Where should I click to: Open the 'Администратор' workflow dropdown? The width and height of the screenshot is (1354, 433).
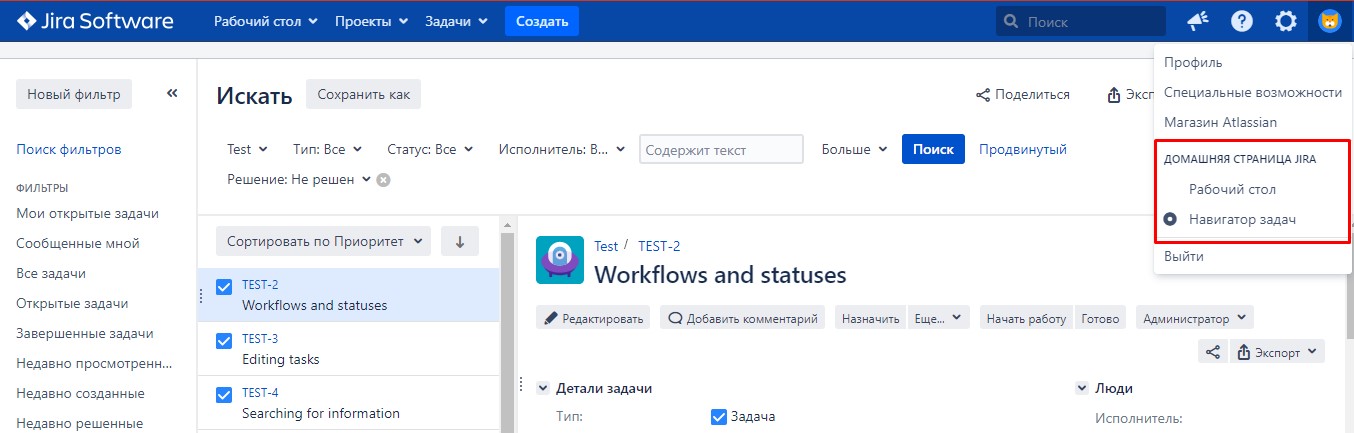point(1195,318)
